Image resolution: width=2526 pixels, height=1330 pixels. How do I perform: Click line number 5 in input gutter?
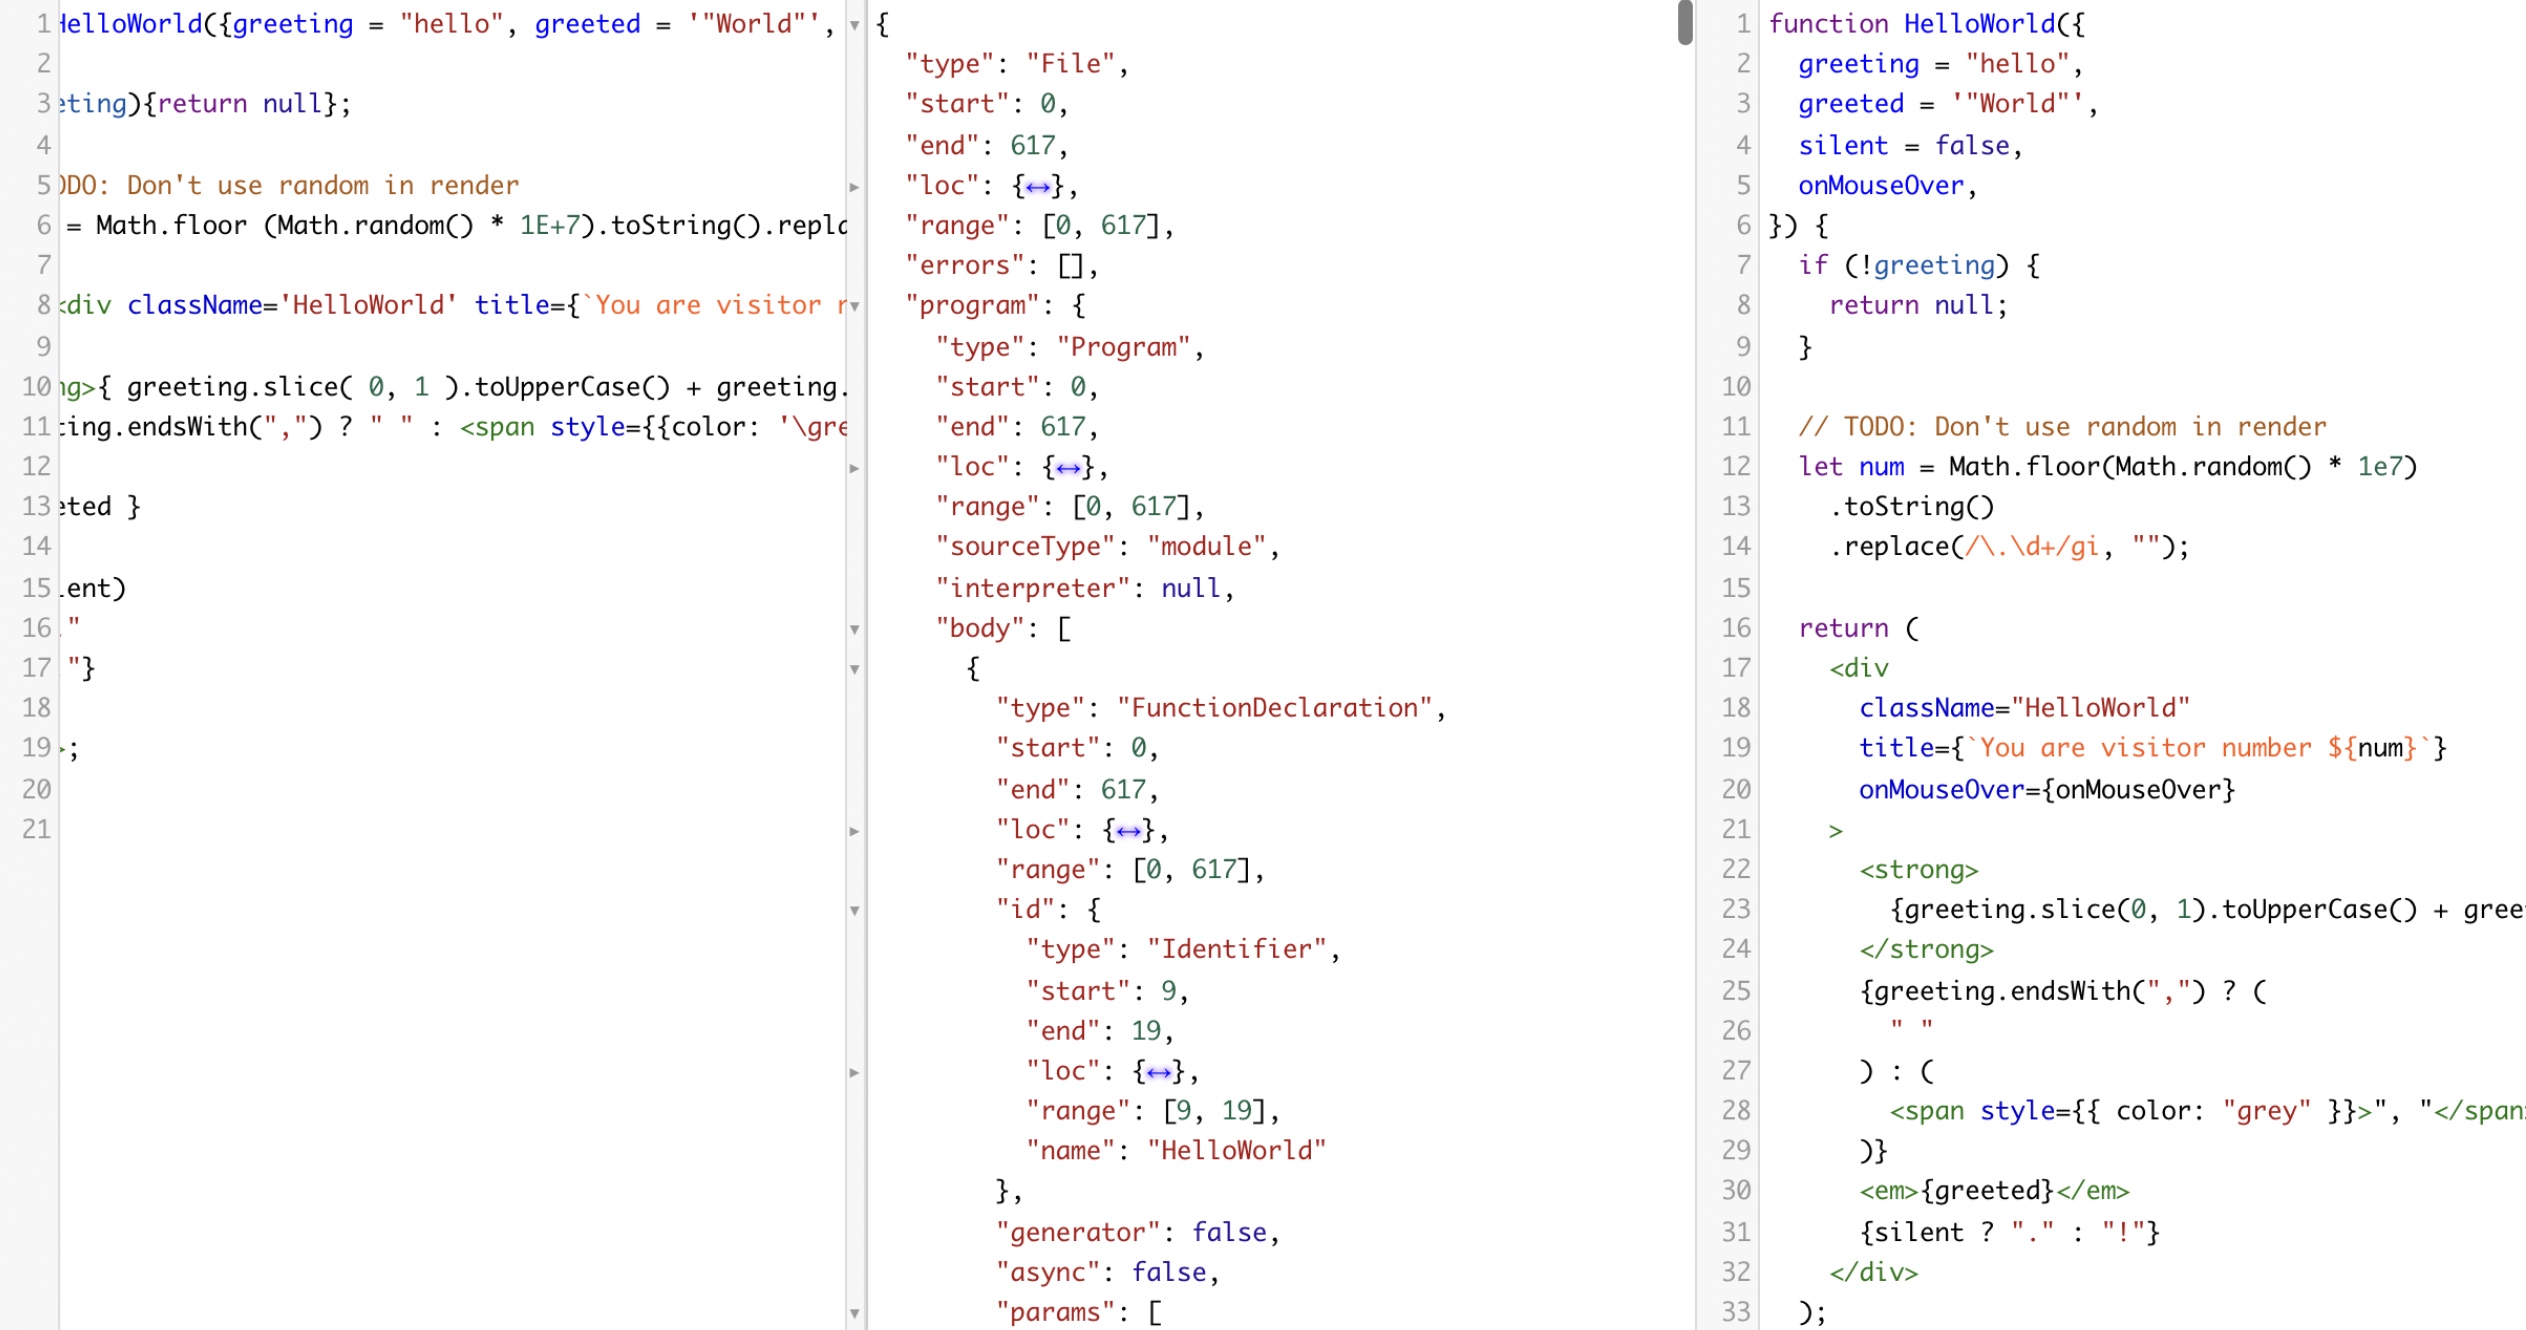tap(43, 185)
